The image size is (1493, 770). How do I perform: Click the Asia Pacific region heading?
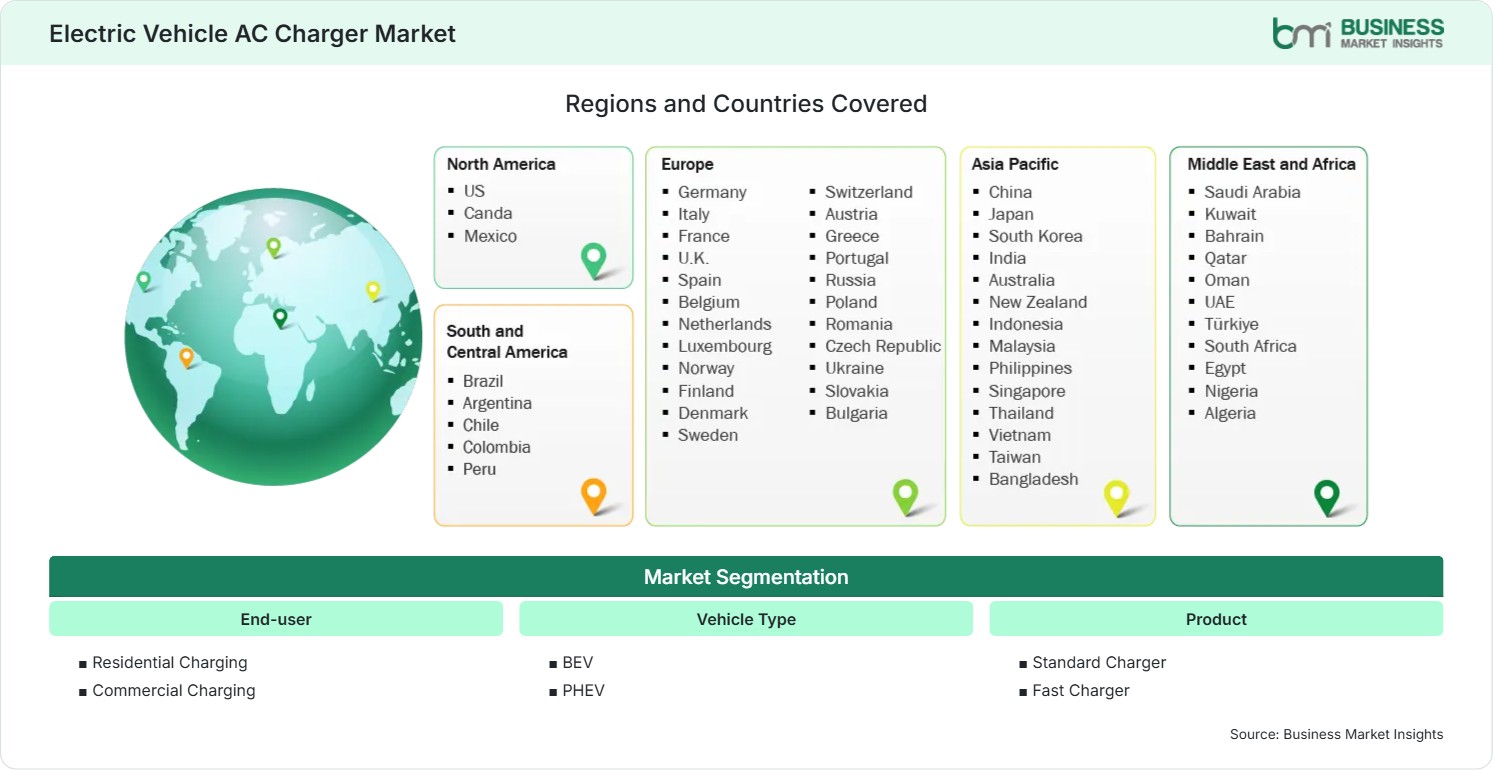pyautogui.click(x=1015, y=164)
